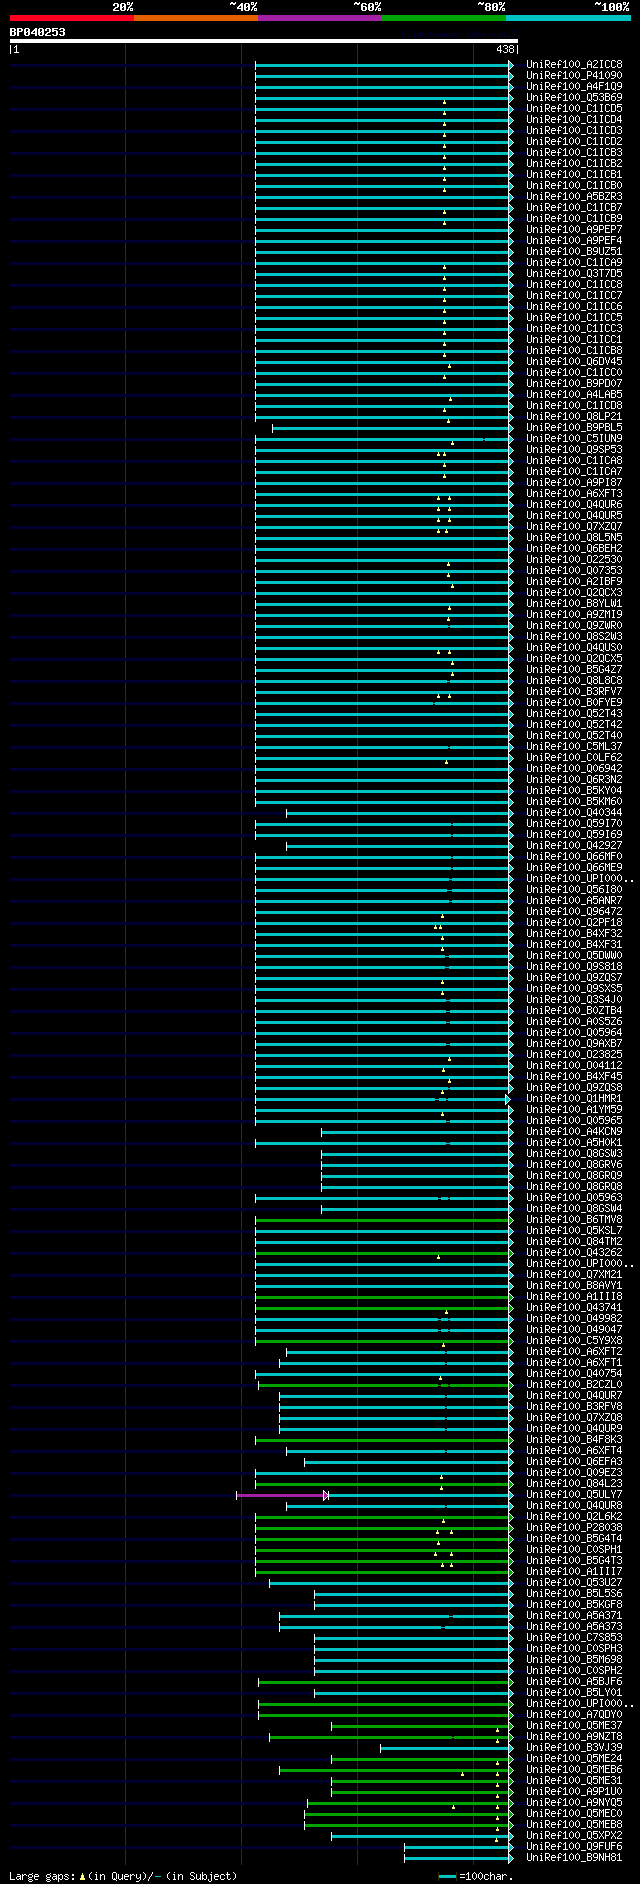This screenshot has height=1884, width=640.
Task: Open hit UniRef100_Q53B69
Action: [574, 97]
